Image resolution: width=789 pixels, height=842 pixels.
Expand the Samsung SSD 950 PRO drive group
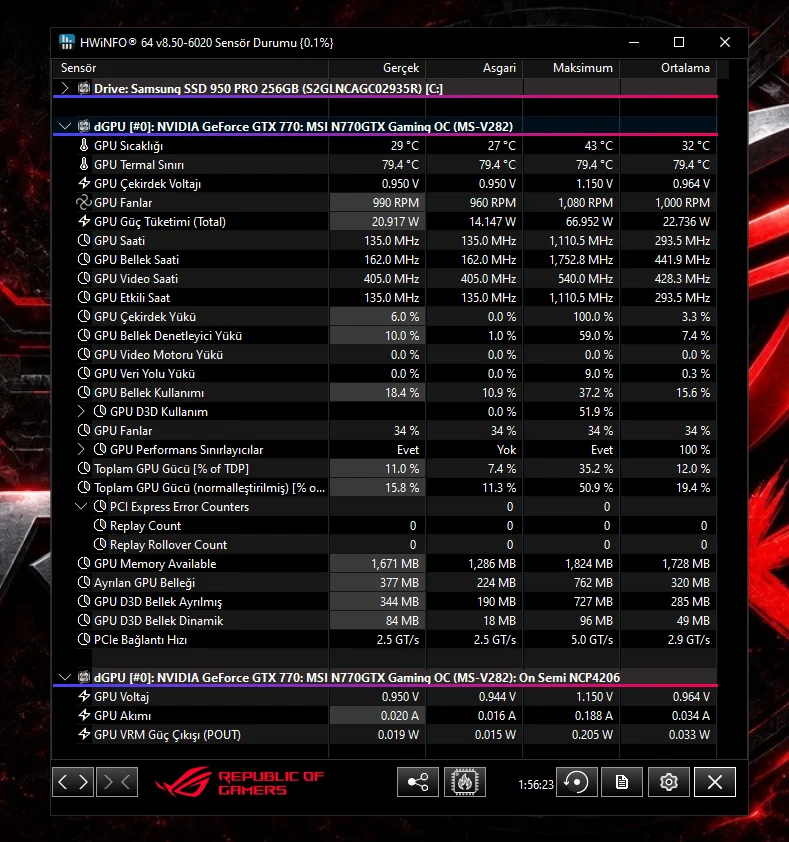(x=65, y=88)
